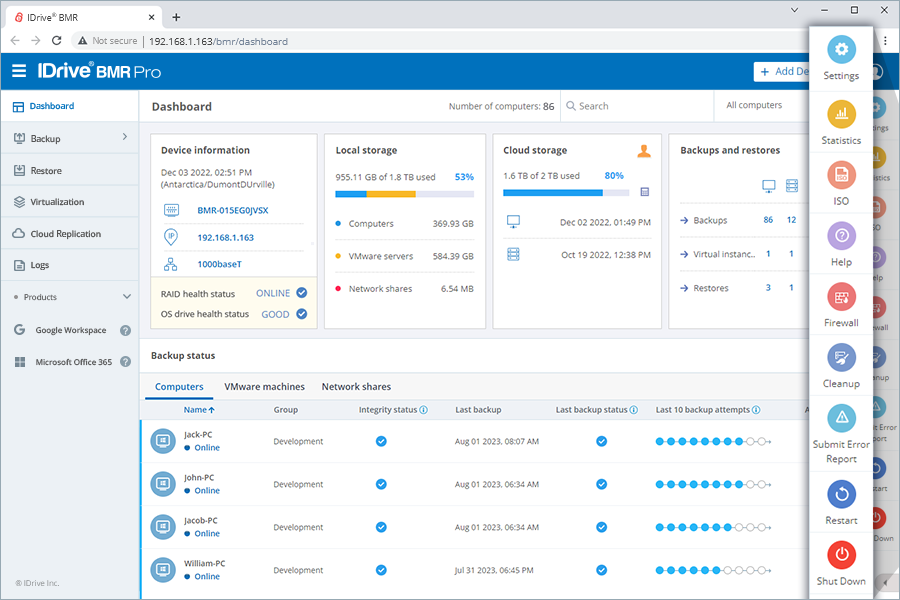Click the red Shut Down icon
Screen dimensions: 900x600
tap(841, 555)
